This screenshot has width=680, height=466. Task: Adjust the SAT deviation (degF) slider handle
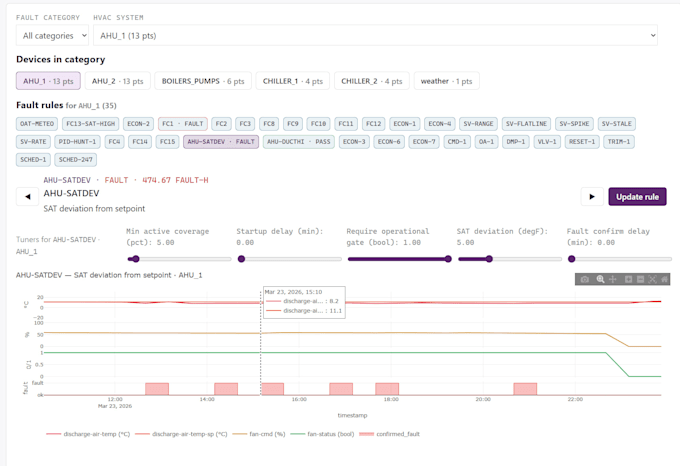(x=489, y=259)
